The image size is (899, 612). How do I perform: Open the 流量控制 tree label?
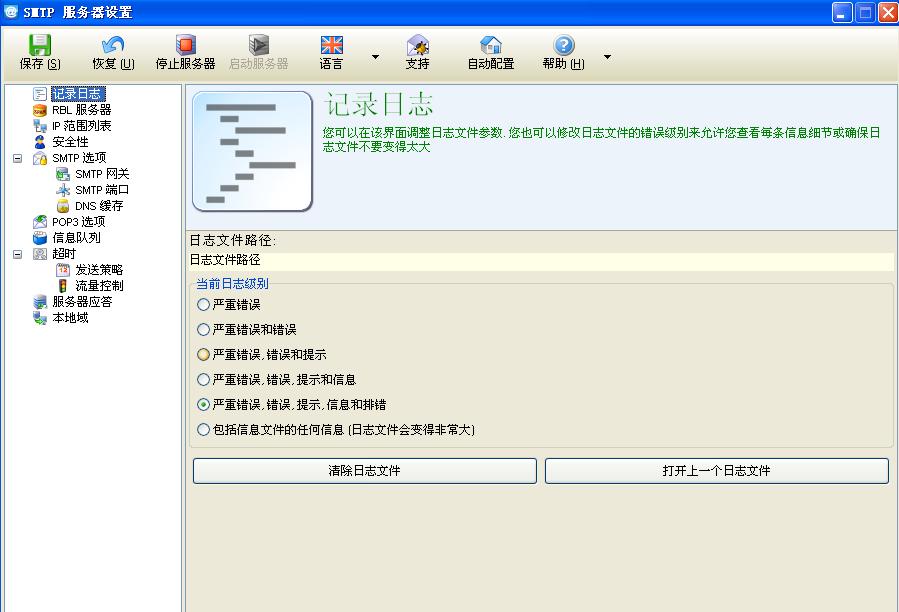[x=99, y=286]
